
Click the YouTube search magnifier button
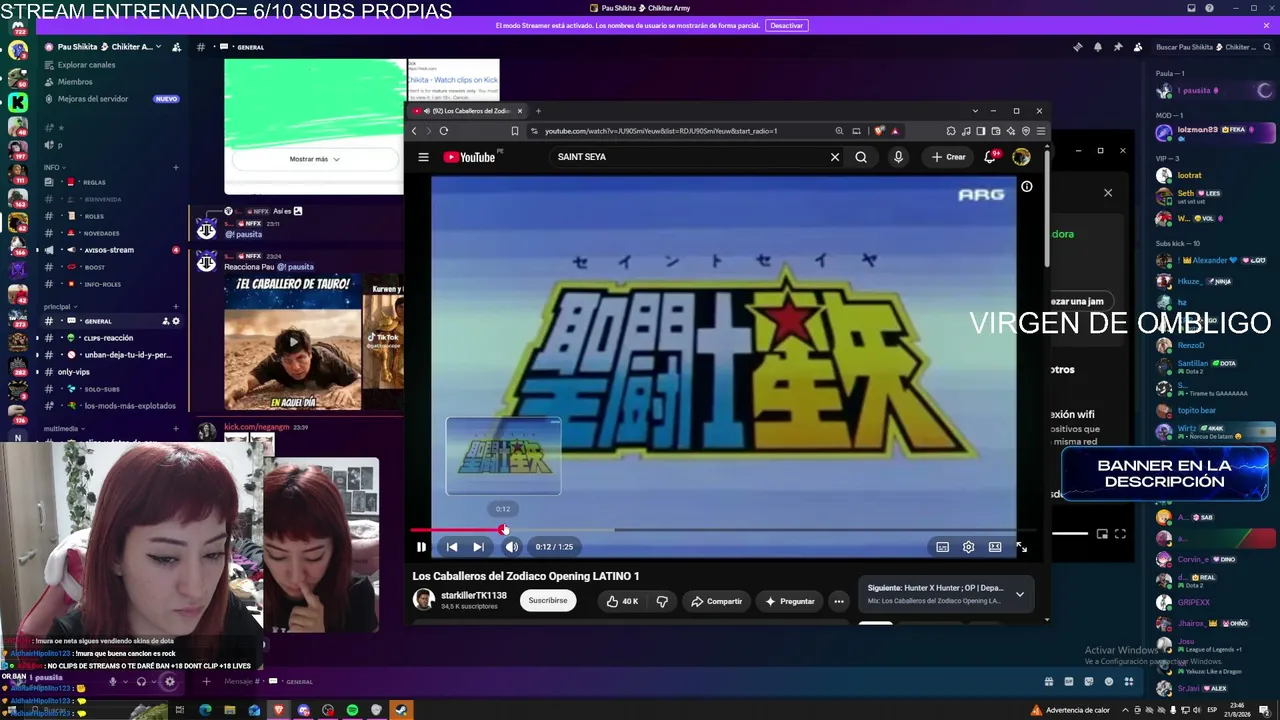click(x=861, y=157)
